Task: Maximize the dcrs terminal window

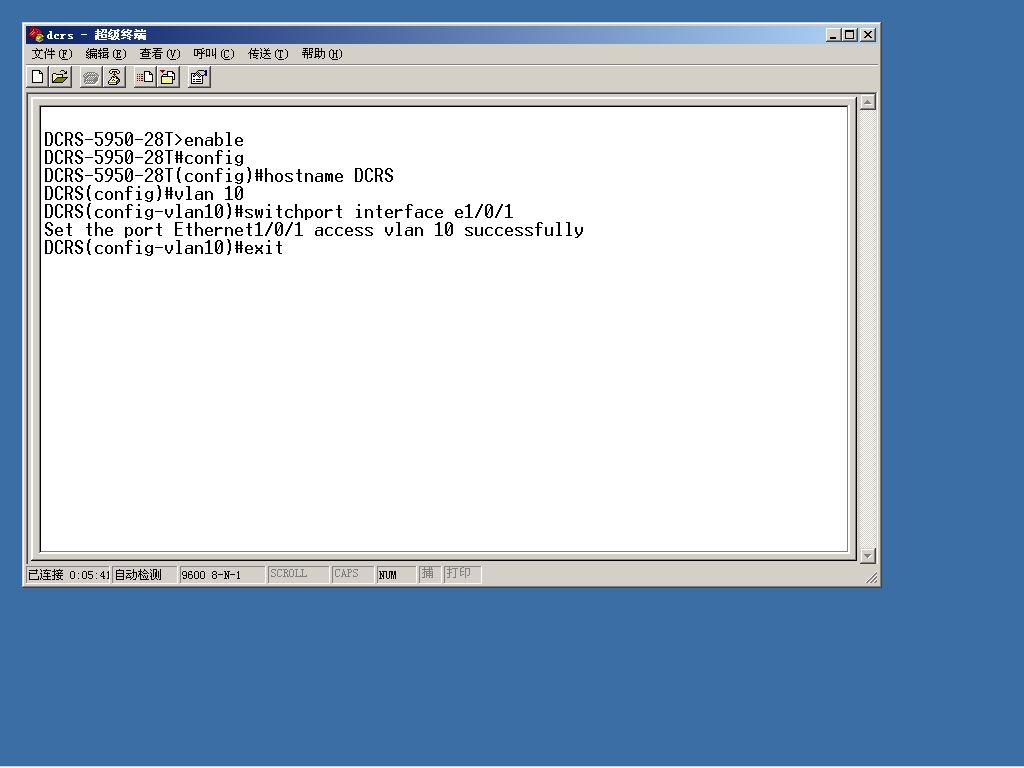Action: pyautogui.click(x=849, y=35)
